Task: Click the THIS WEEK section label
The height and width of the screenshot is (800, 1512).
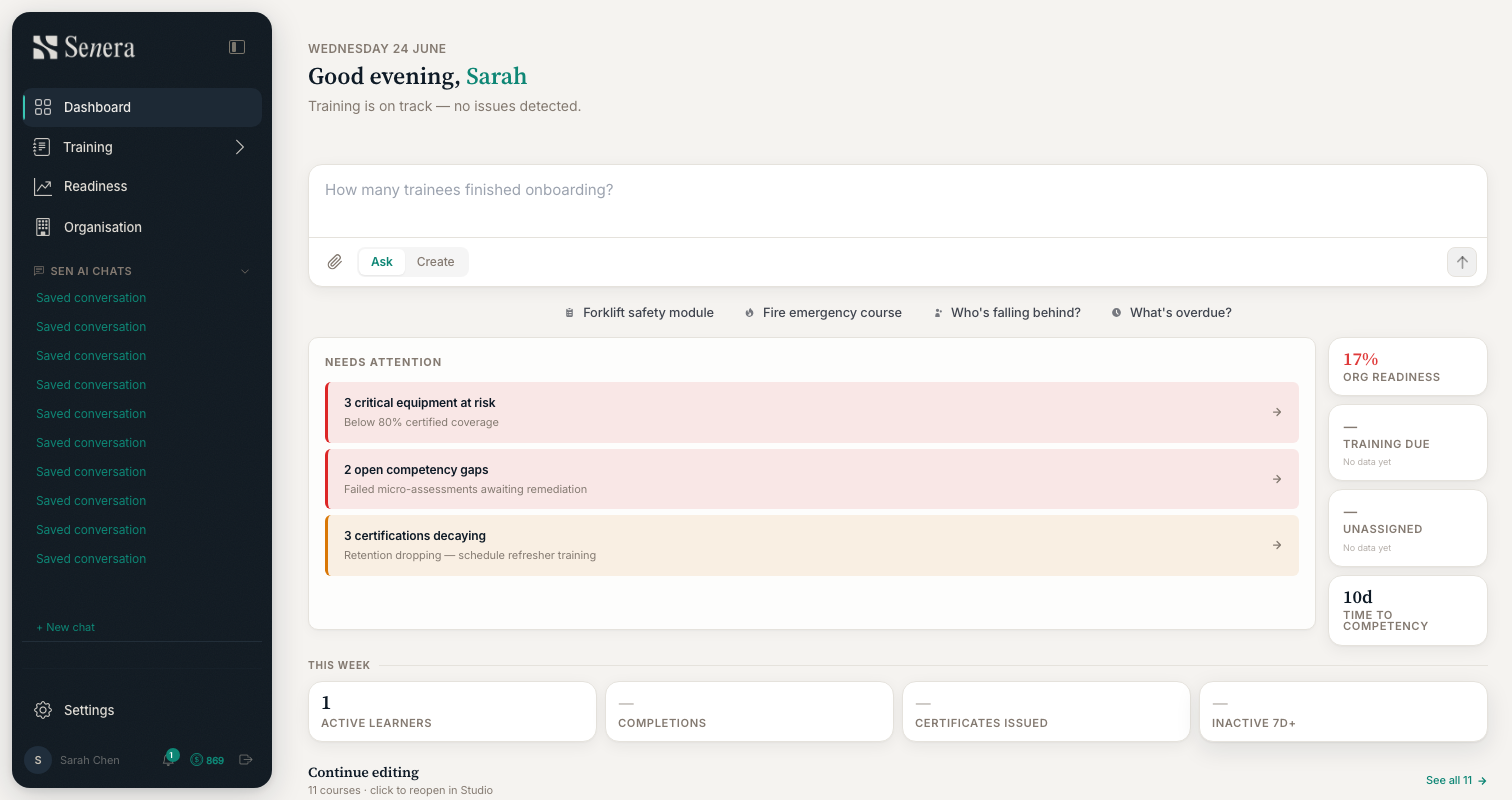Action: coord(339,665)
